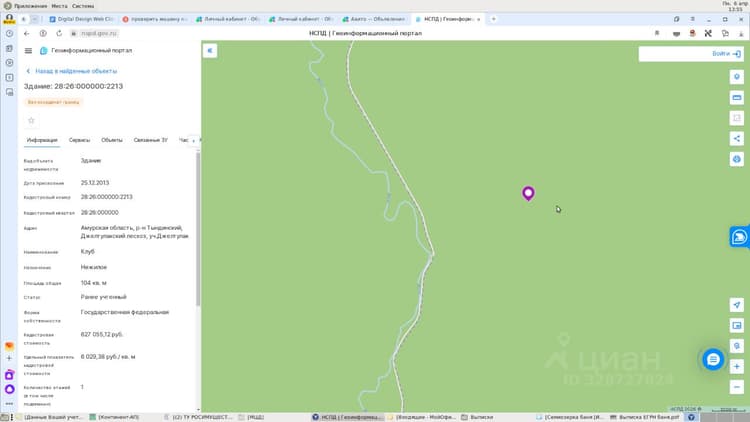This screenshot has height=422, width=750.
Task: Click the share map icon
Action: [x=737, y=139]
